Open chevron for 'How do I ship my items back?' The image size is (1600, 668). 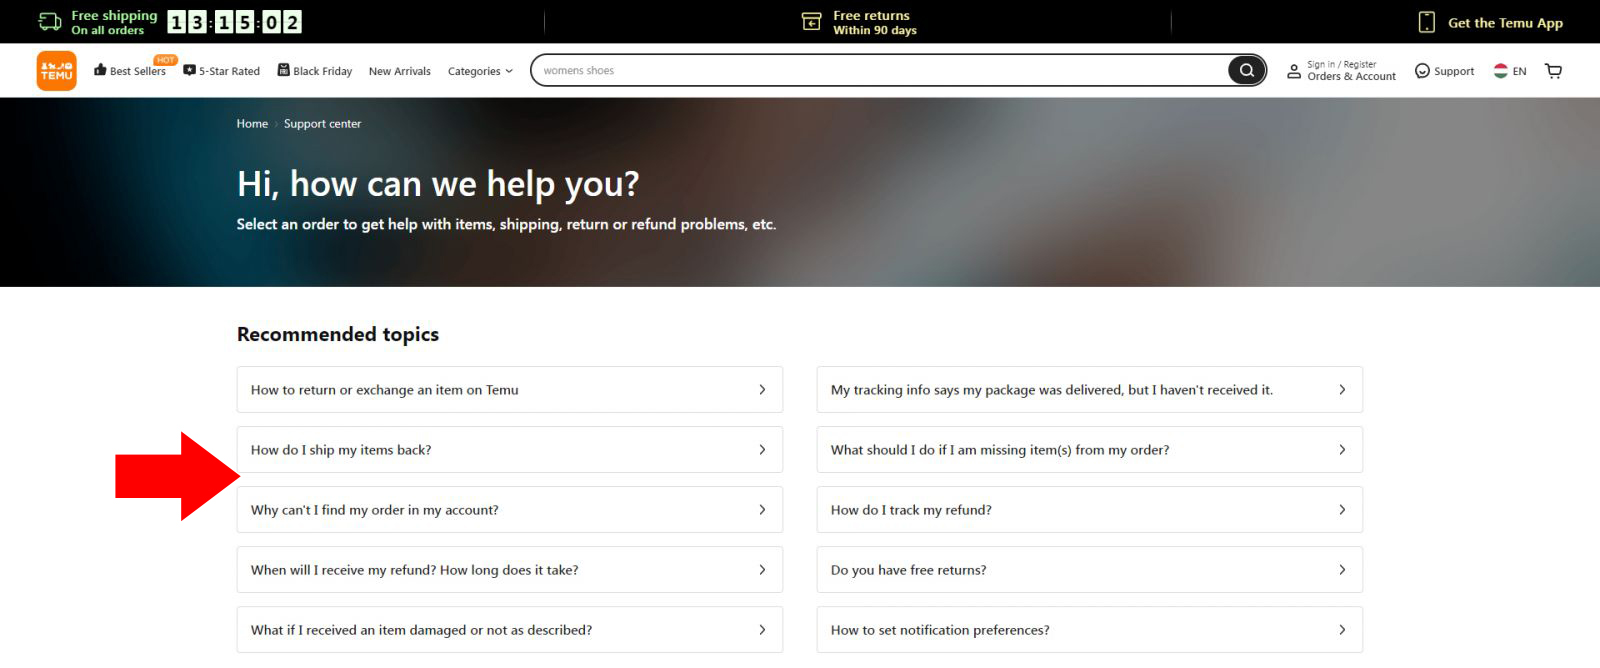762,450
